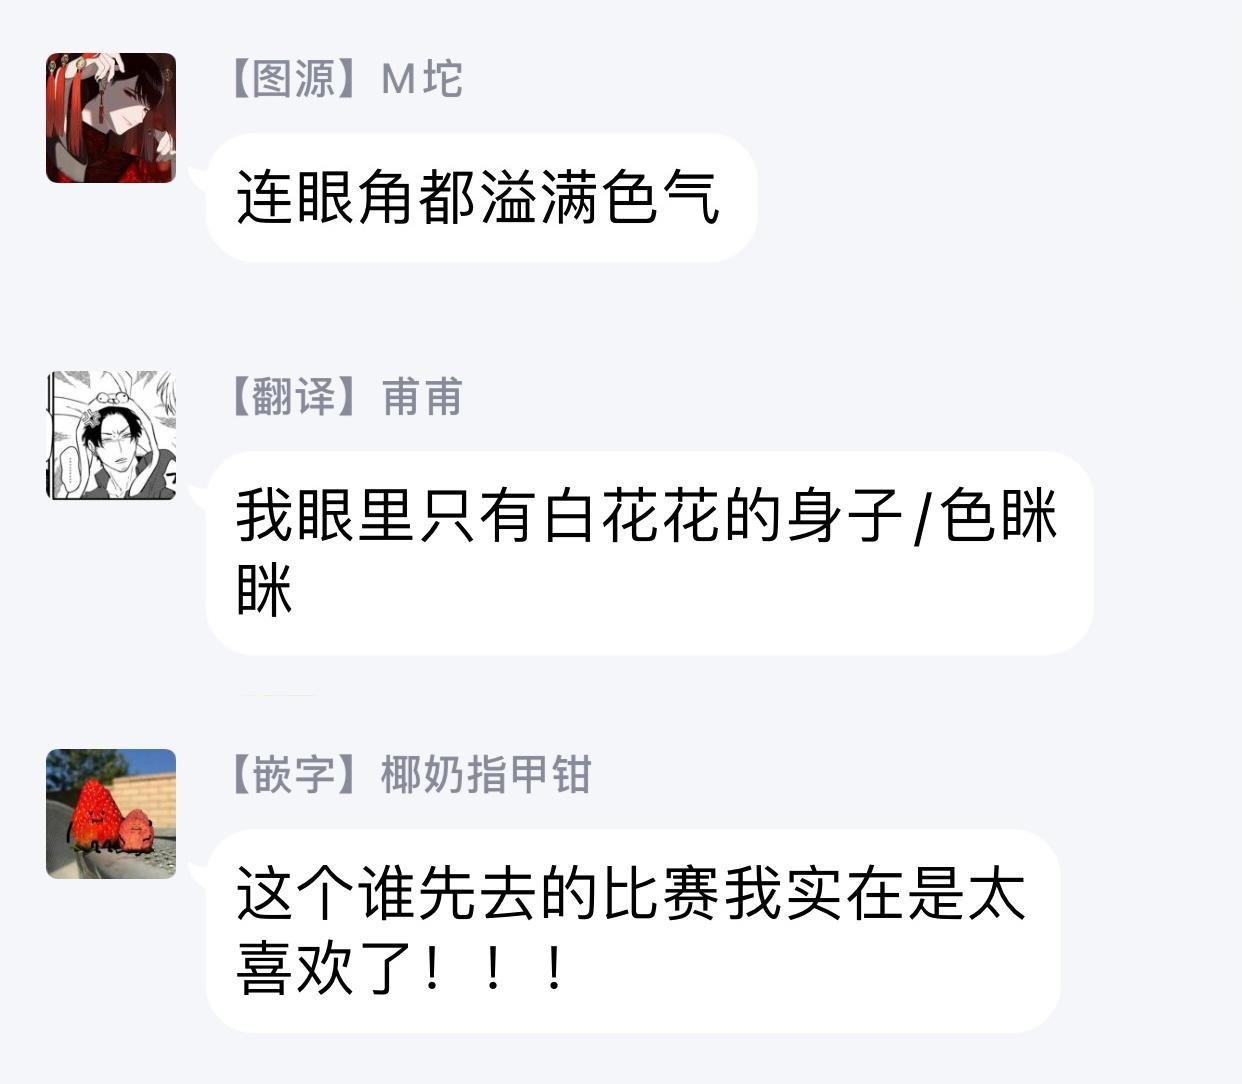Click the 【图源】 role tag
Screen dimensions: 1242x1084
point(294,79)
